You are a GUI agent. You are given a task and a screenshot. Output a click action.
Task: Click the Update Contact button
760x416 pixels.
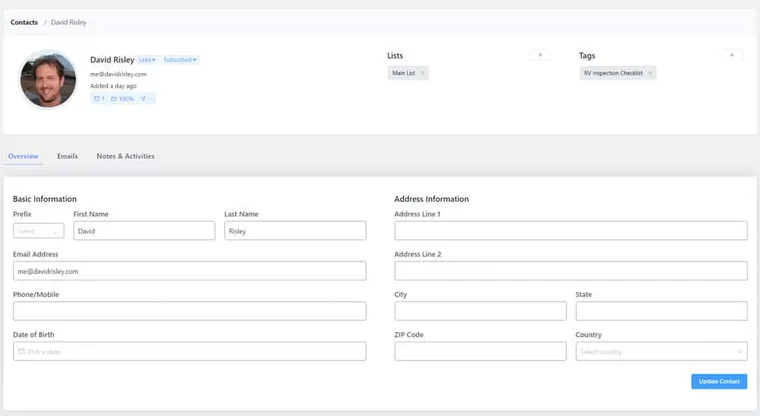(719, 382)
